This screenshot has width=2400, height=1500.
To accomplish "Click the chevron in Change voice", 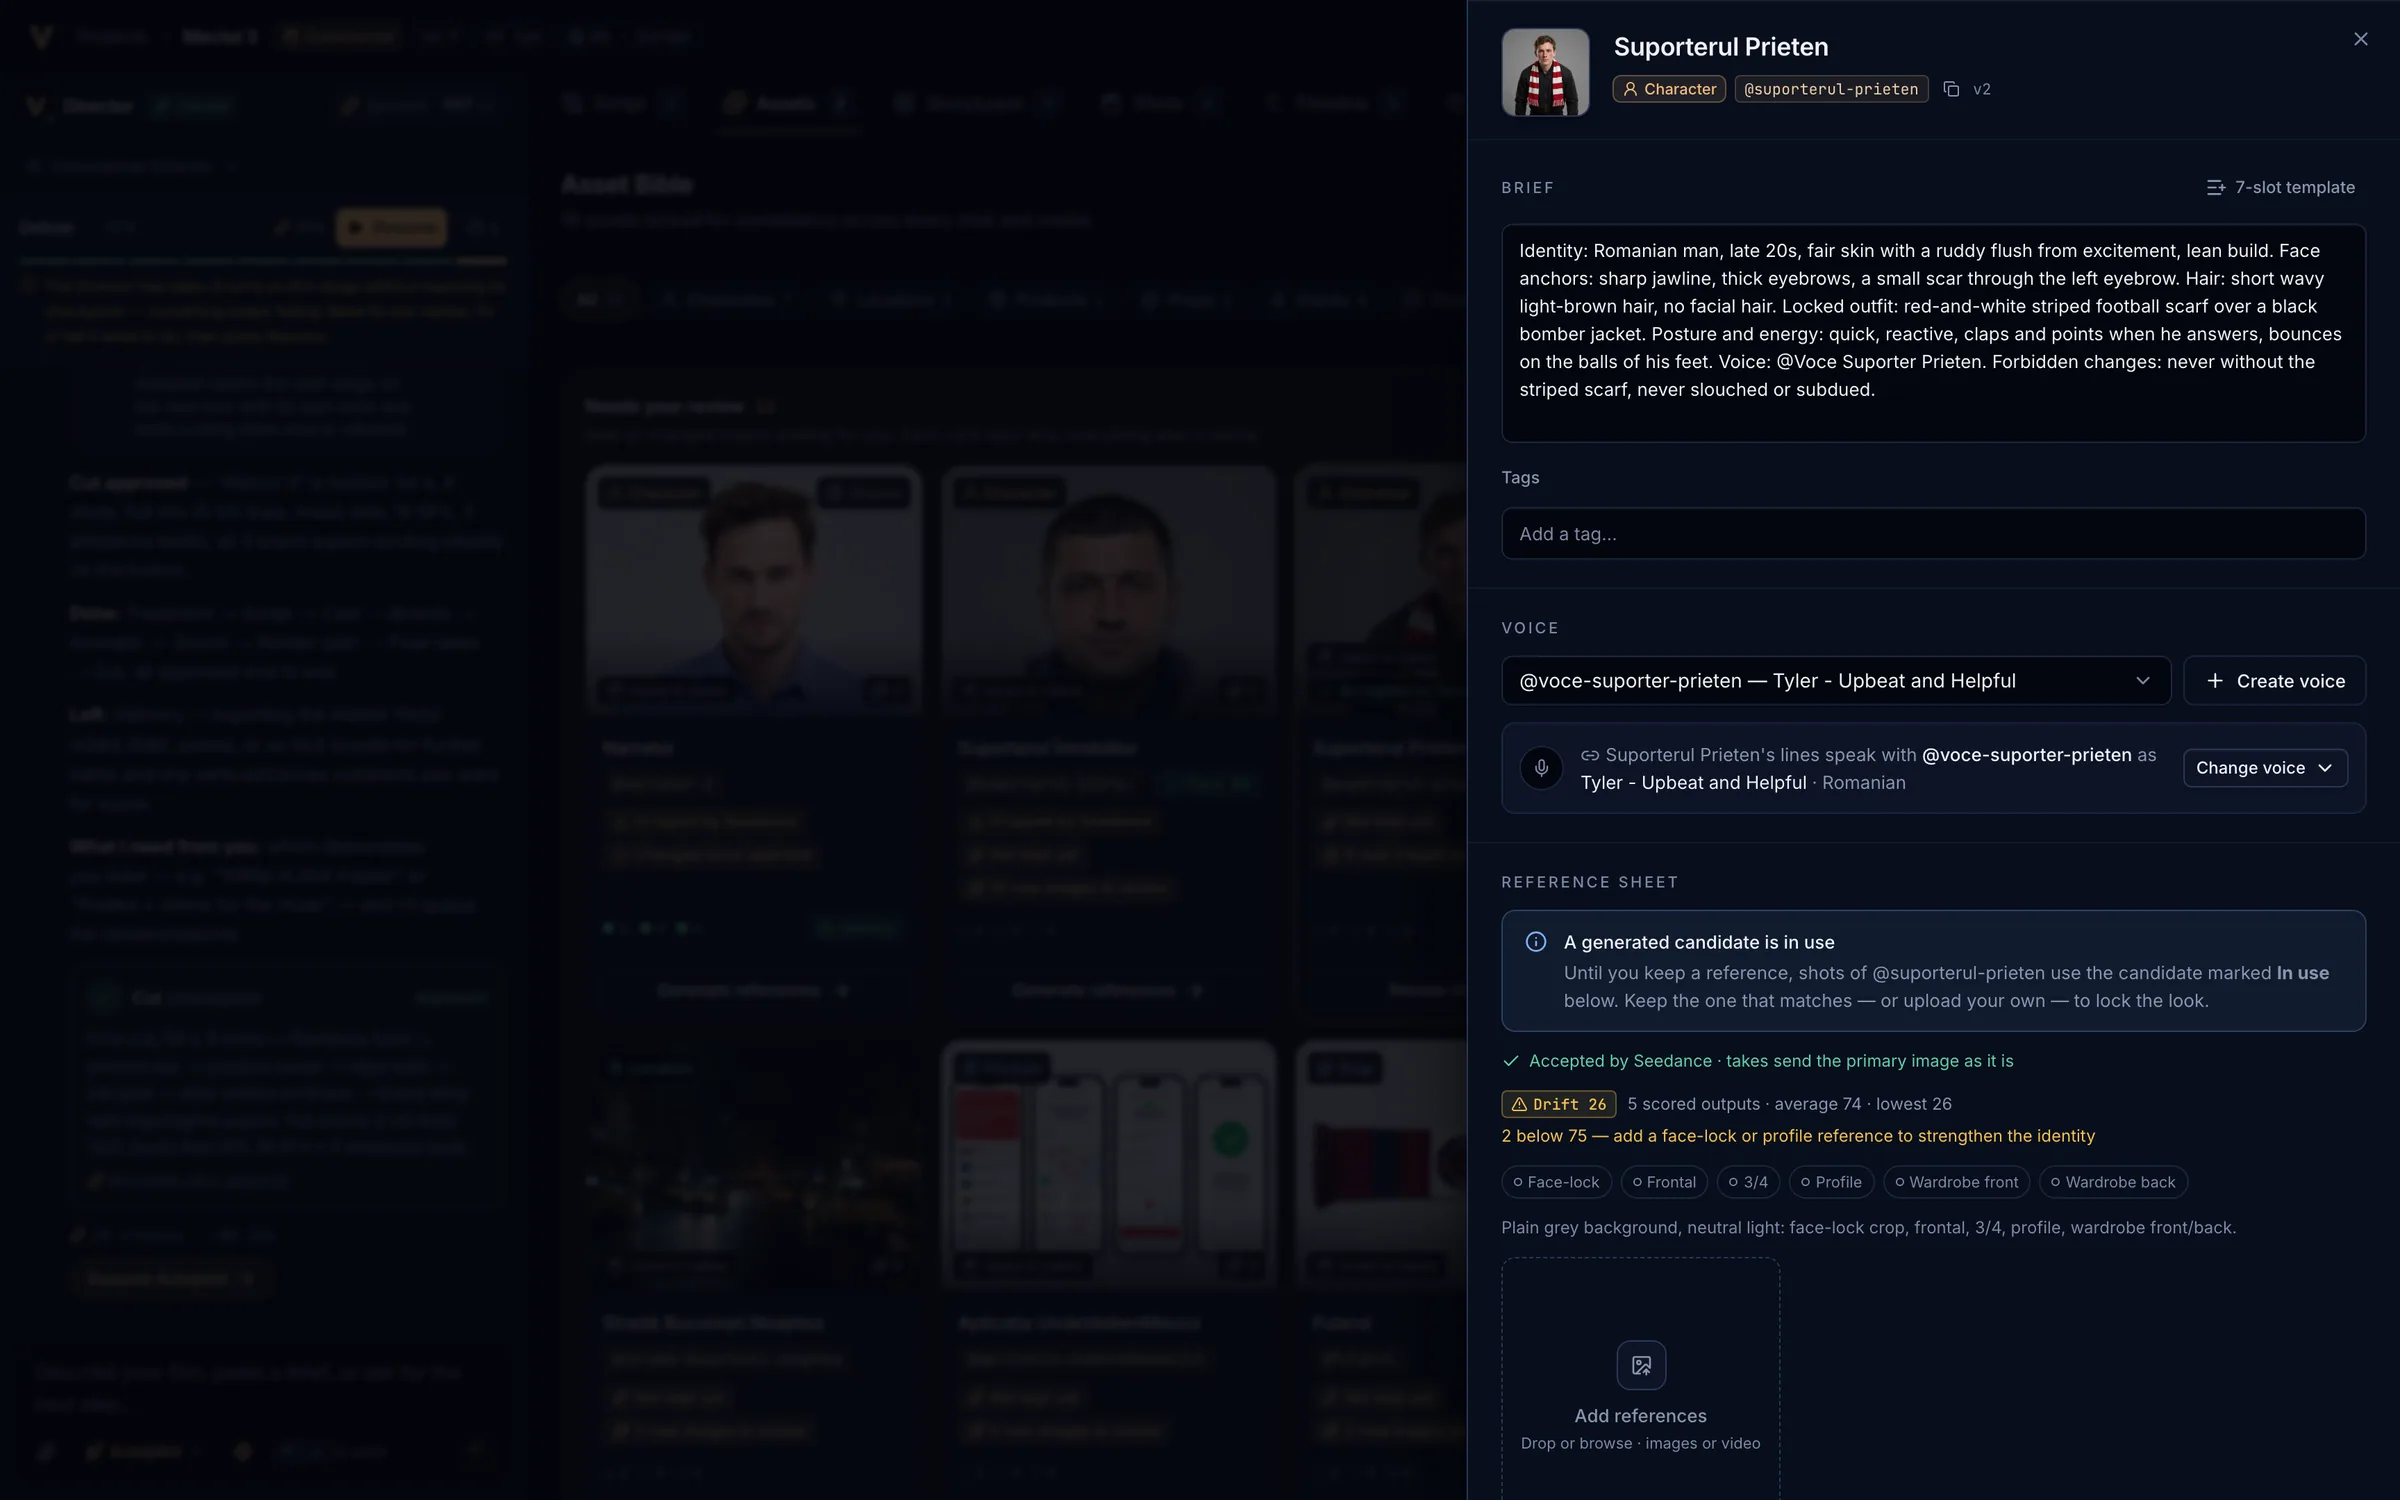I will tap(2325, 768).
